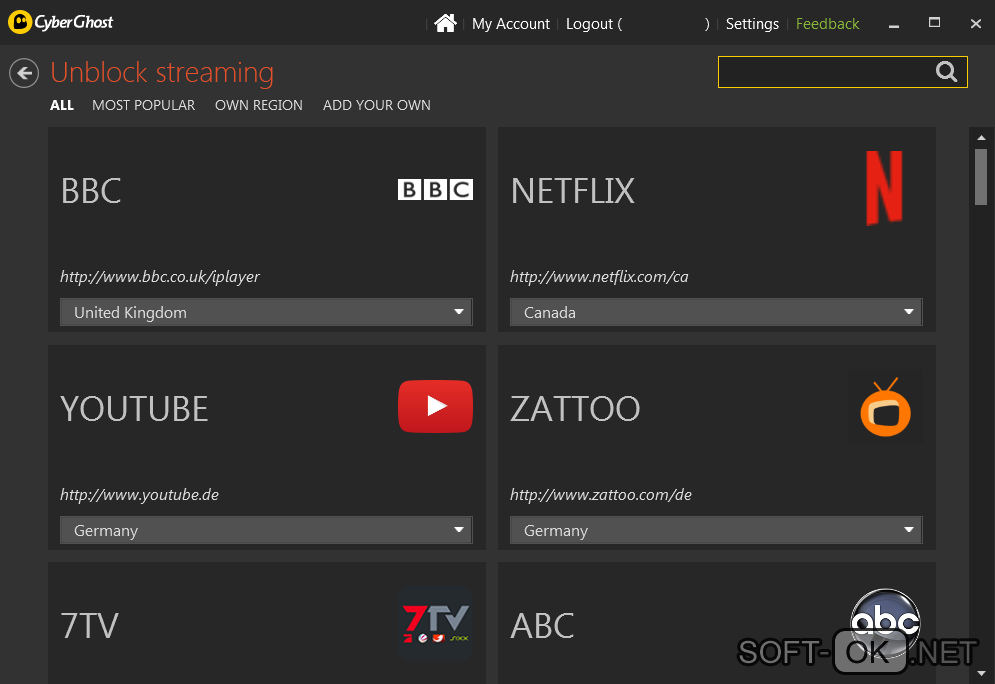995x684 pixels.
Task: Click the search magnifier icon
Action: pyautogui.click(x=946, y=72)
